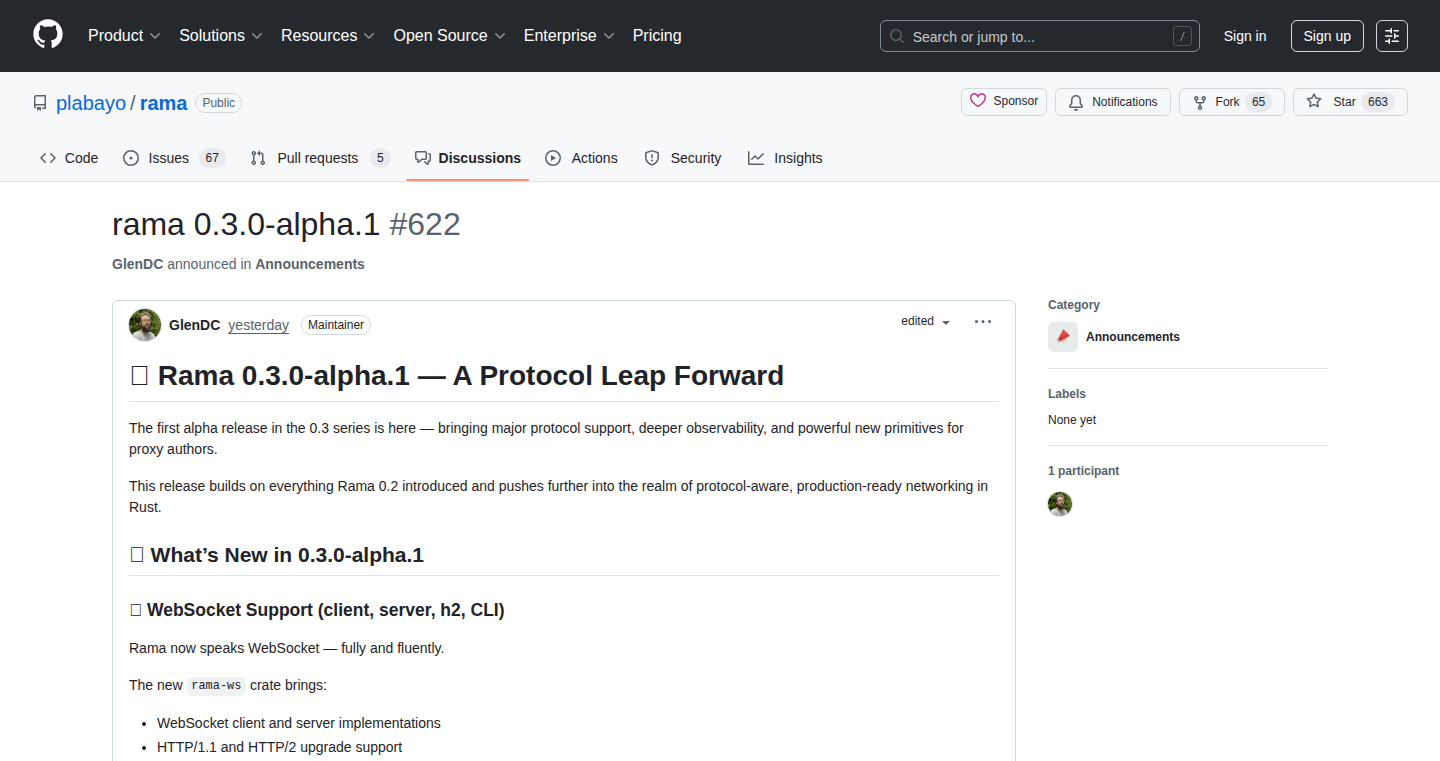
Task: Click the Sponsor heart icon
Action: tap(978, 101)
